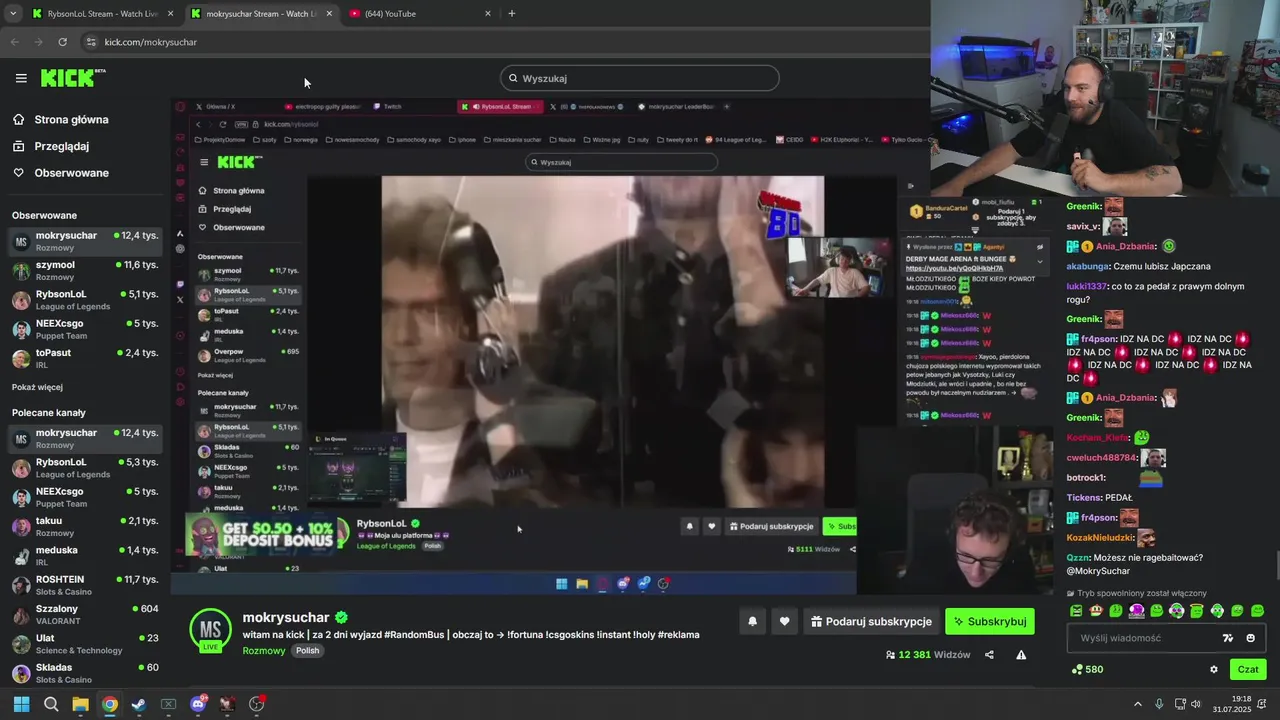Viewport: 1280px width, 720px height.
Task: Click the Rozmowy category link
Action: [264, 650]
